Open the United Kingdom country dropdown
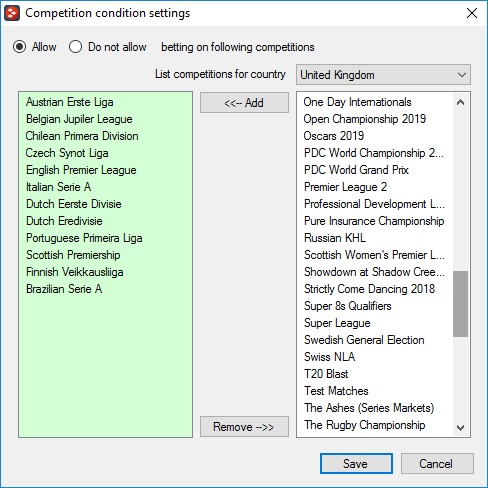488x488 pixels. [x=383, y=75]
